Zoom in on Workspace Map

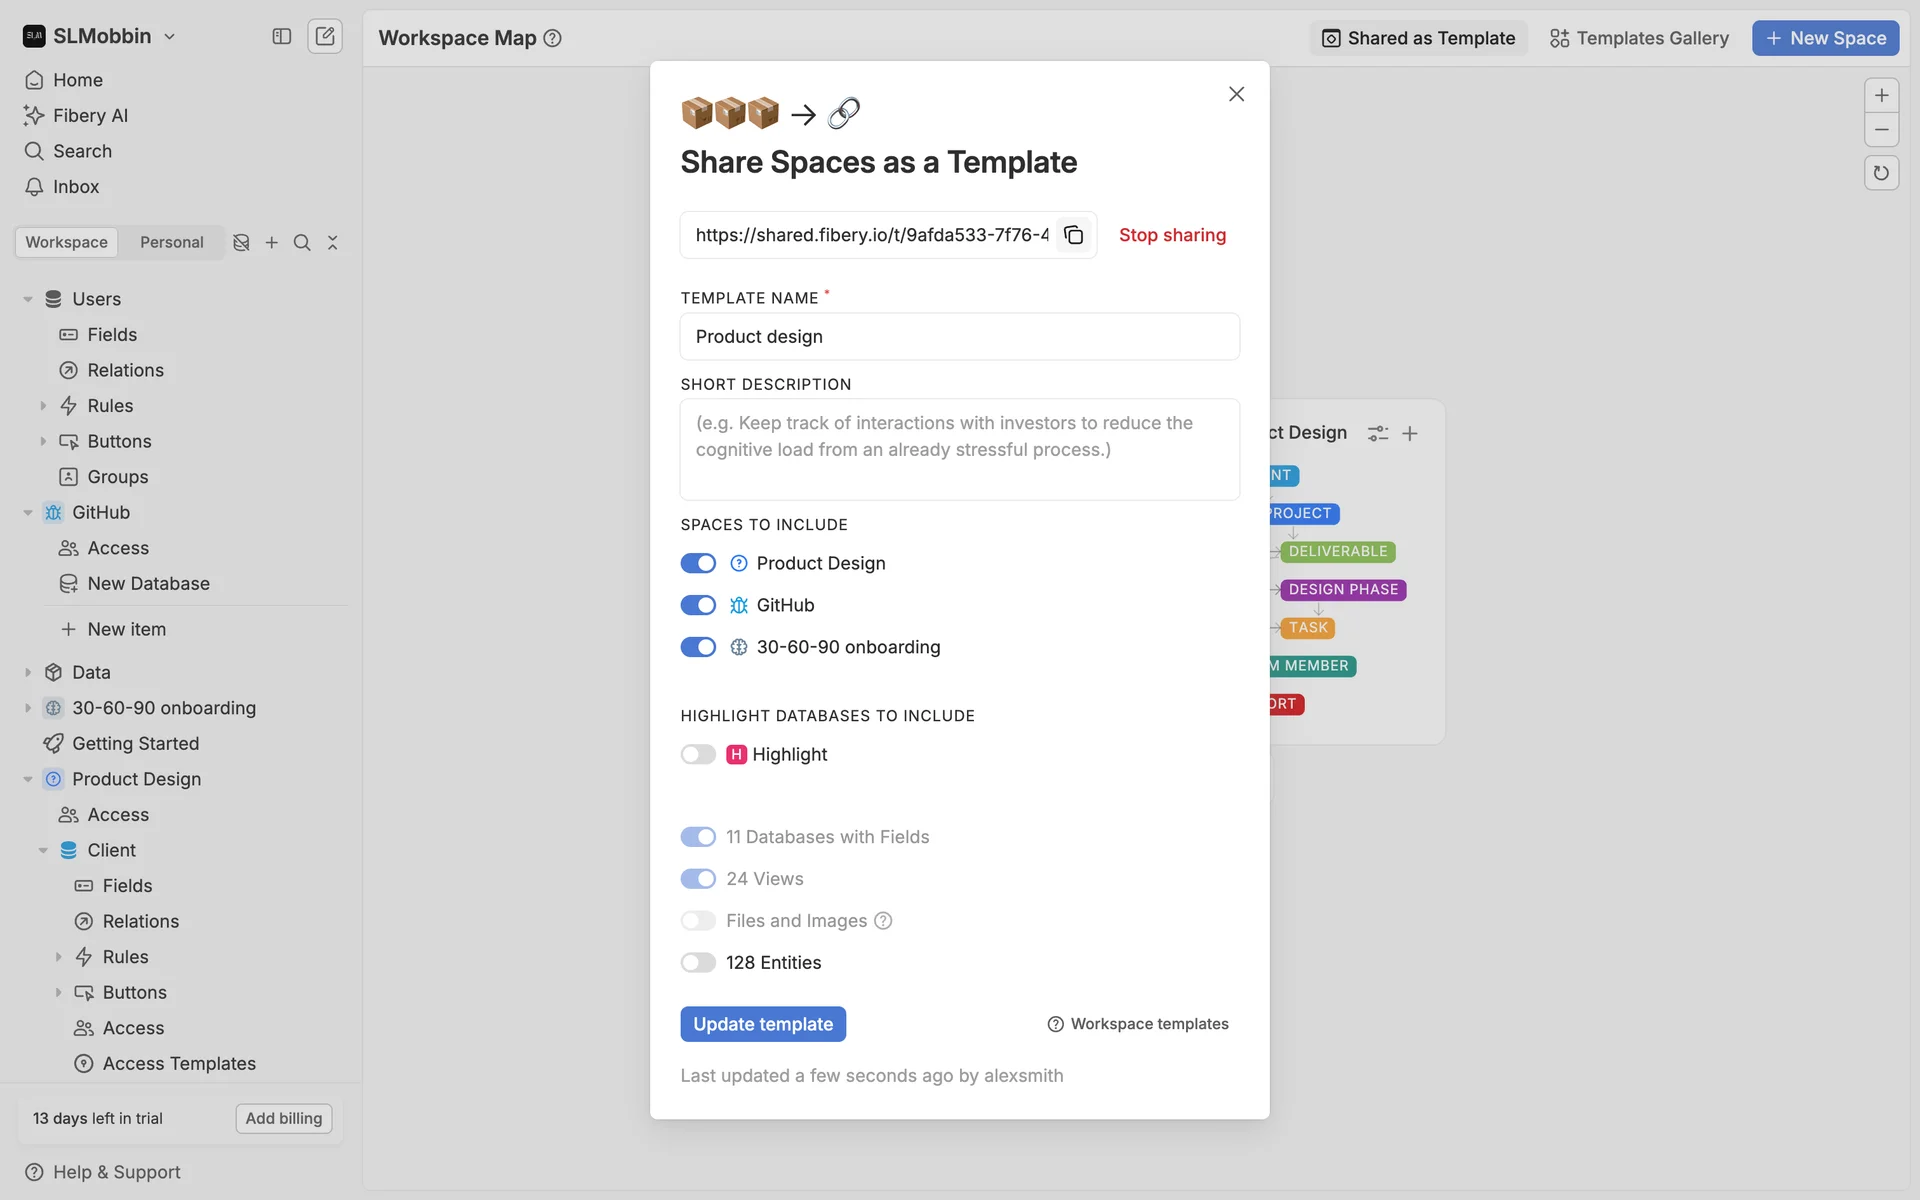click(1881, 95)
